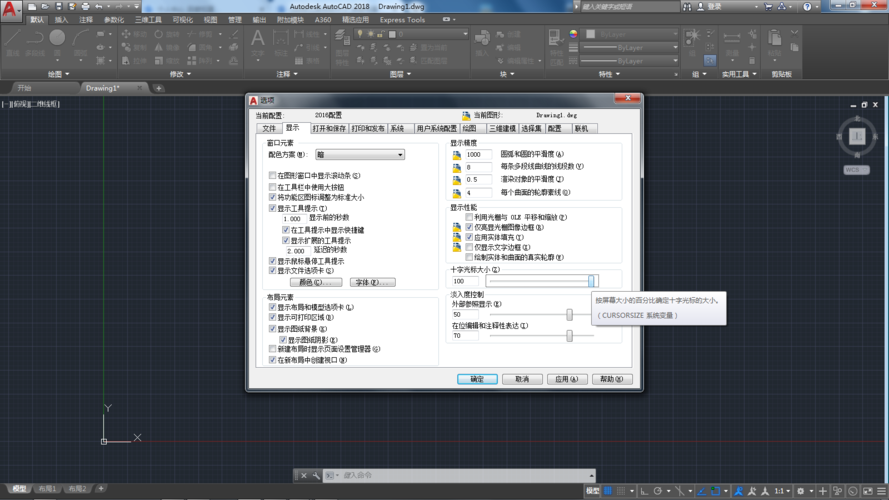Click the 确定 (OK) button
889x500 pixels.
(477, 379)
